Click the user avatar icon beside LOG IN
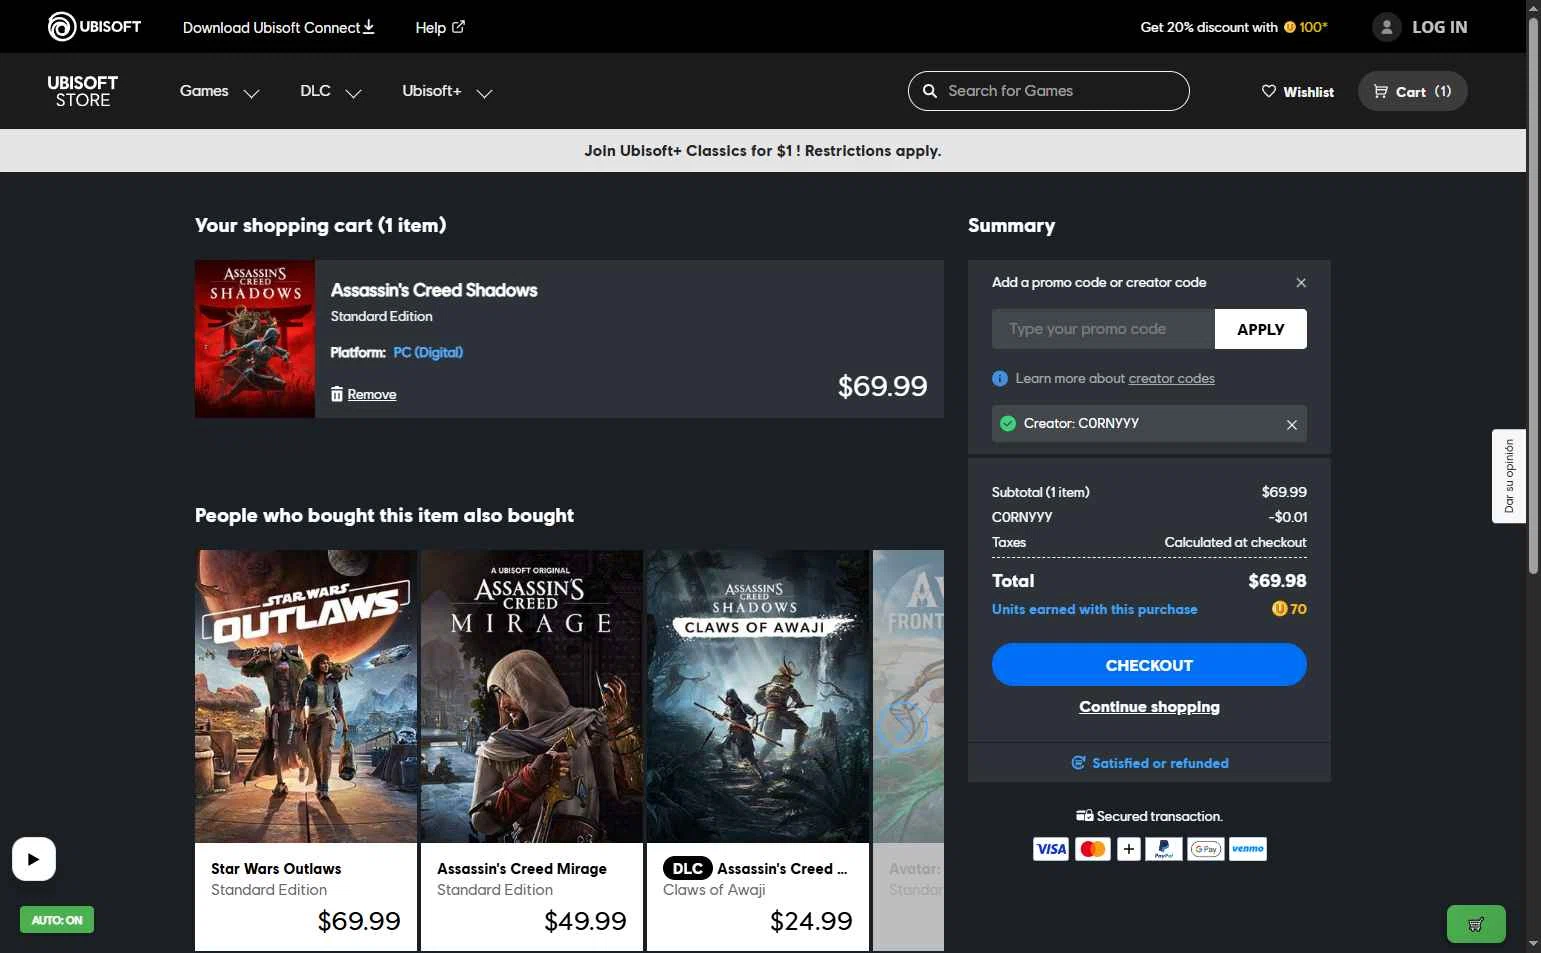Screen dimensions: 1541x953 click(x=1386, y=27)
